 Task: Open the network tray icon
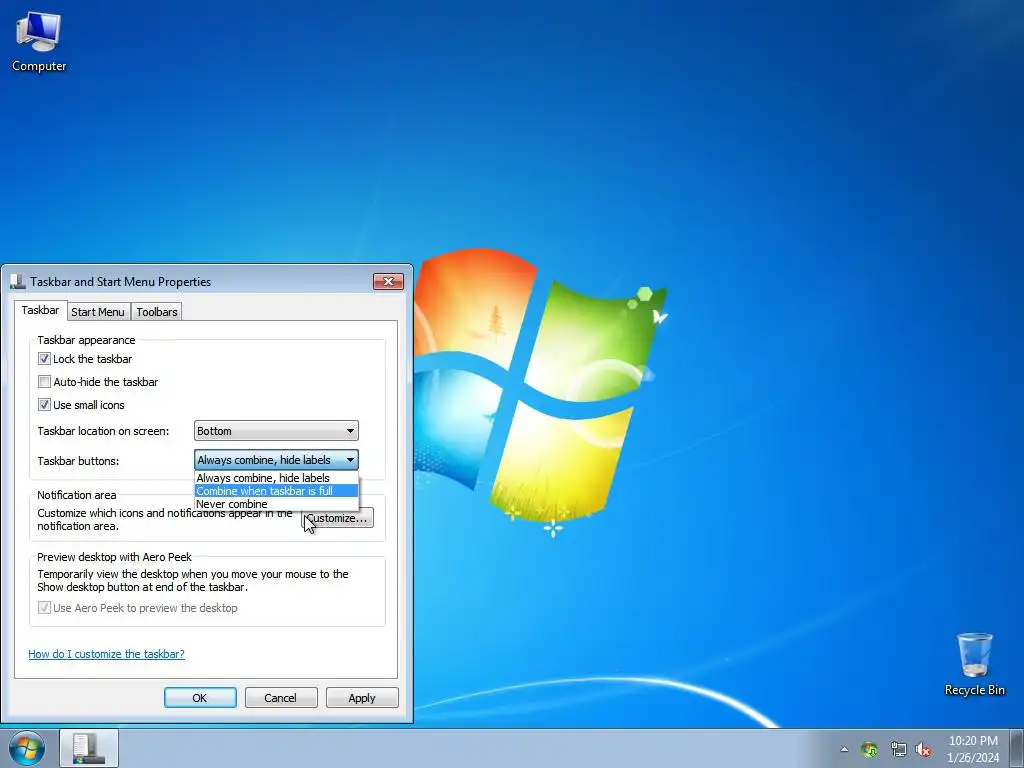tap(898, 749)
